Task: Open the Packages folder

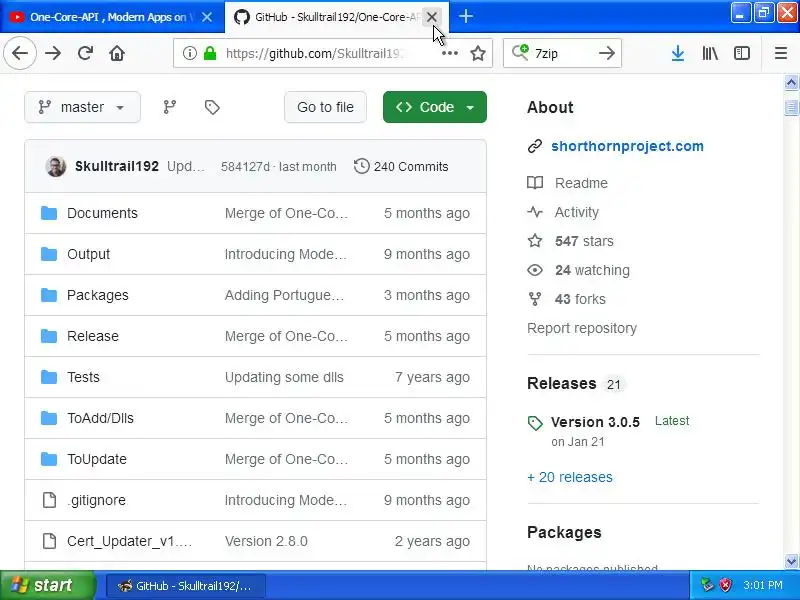Action: pyautogui.click(x=97, y=295)
